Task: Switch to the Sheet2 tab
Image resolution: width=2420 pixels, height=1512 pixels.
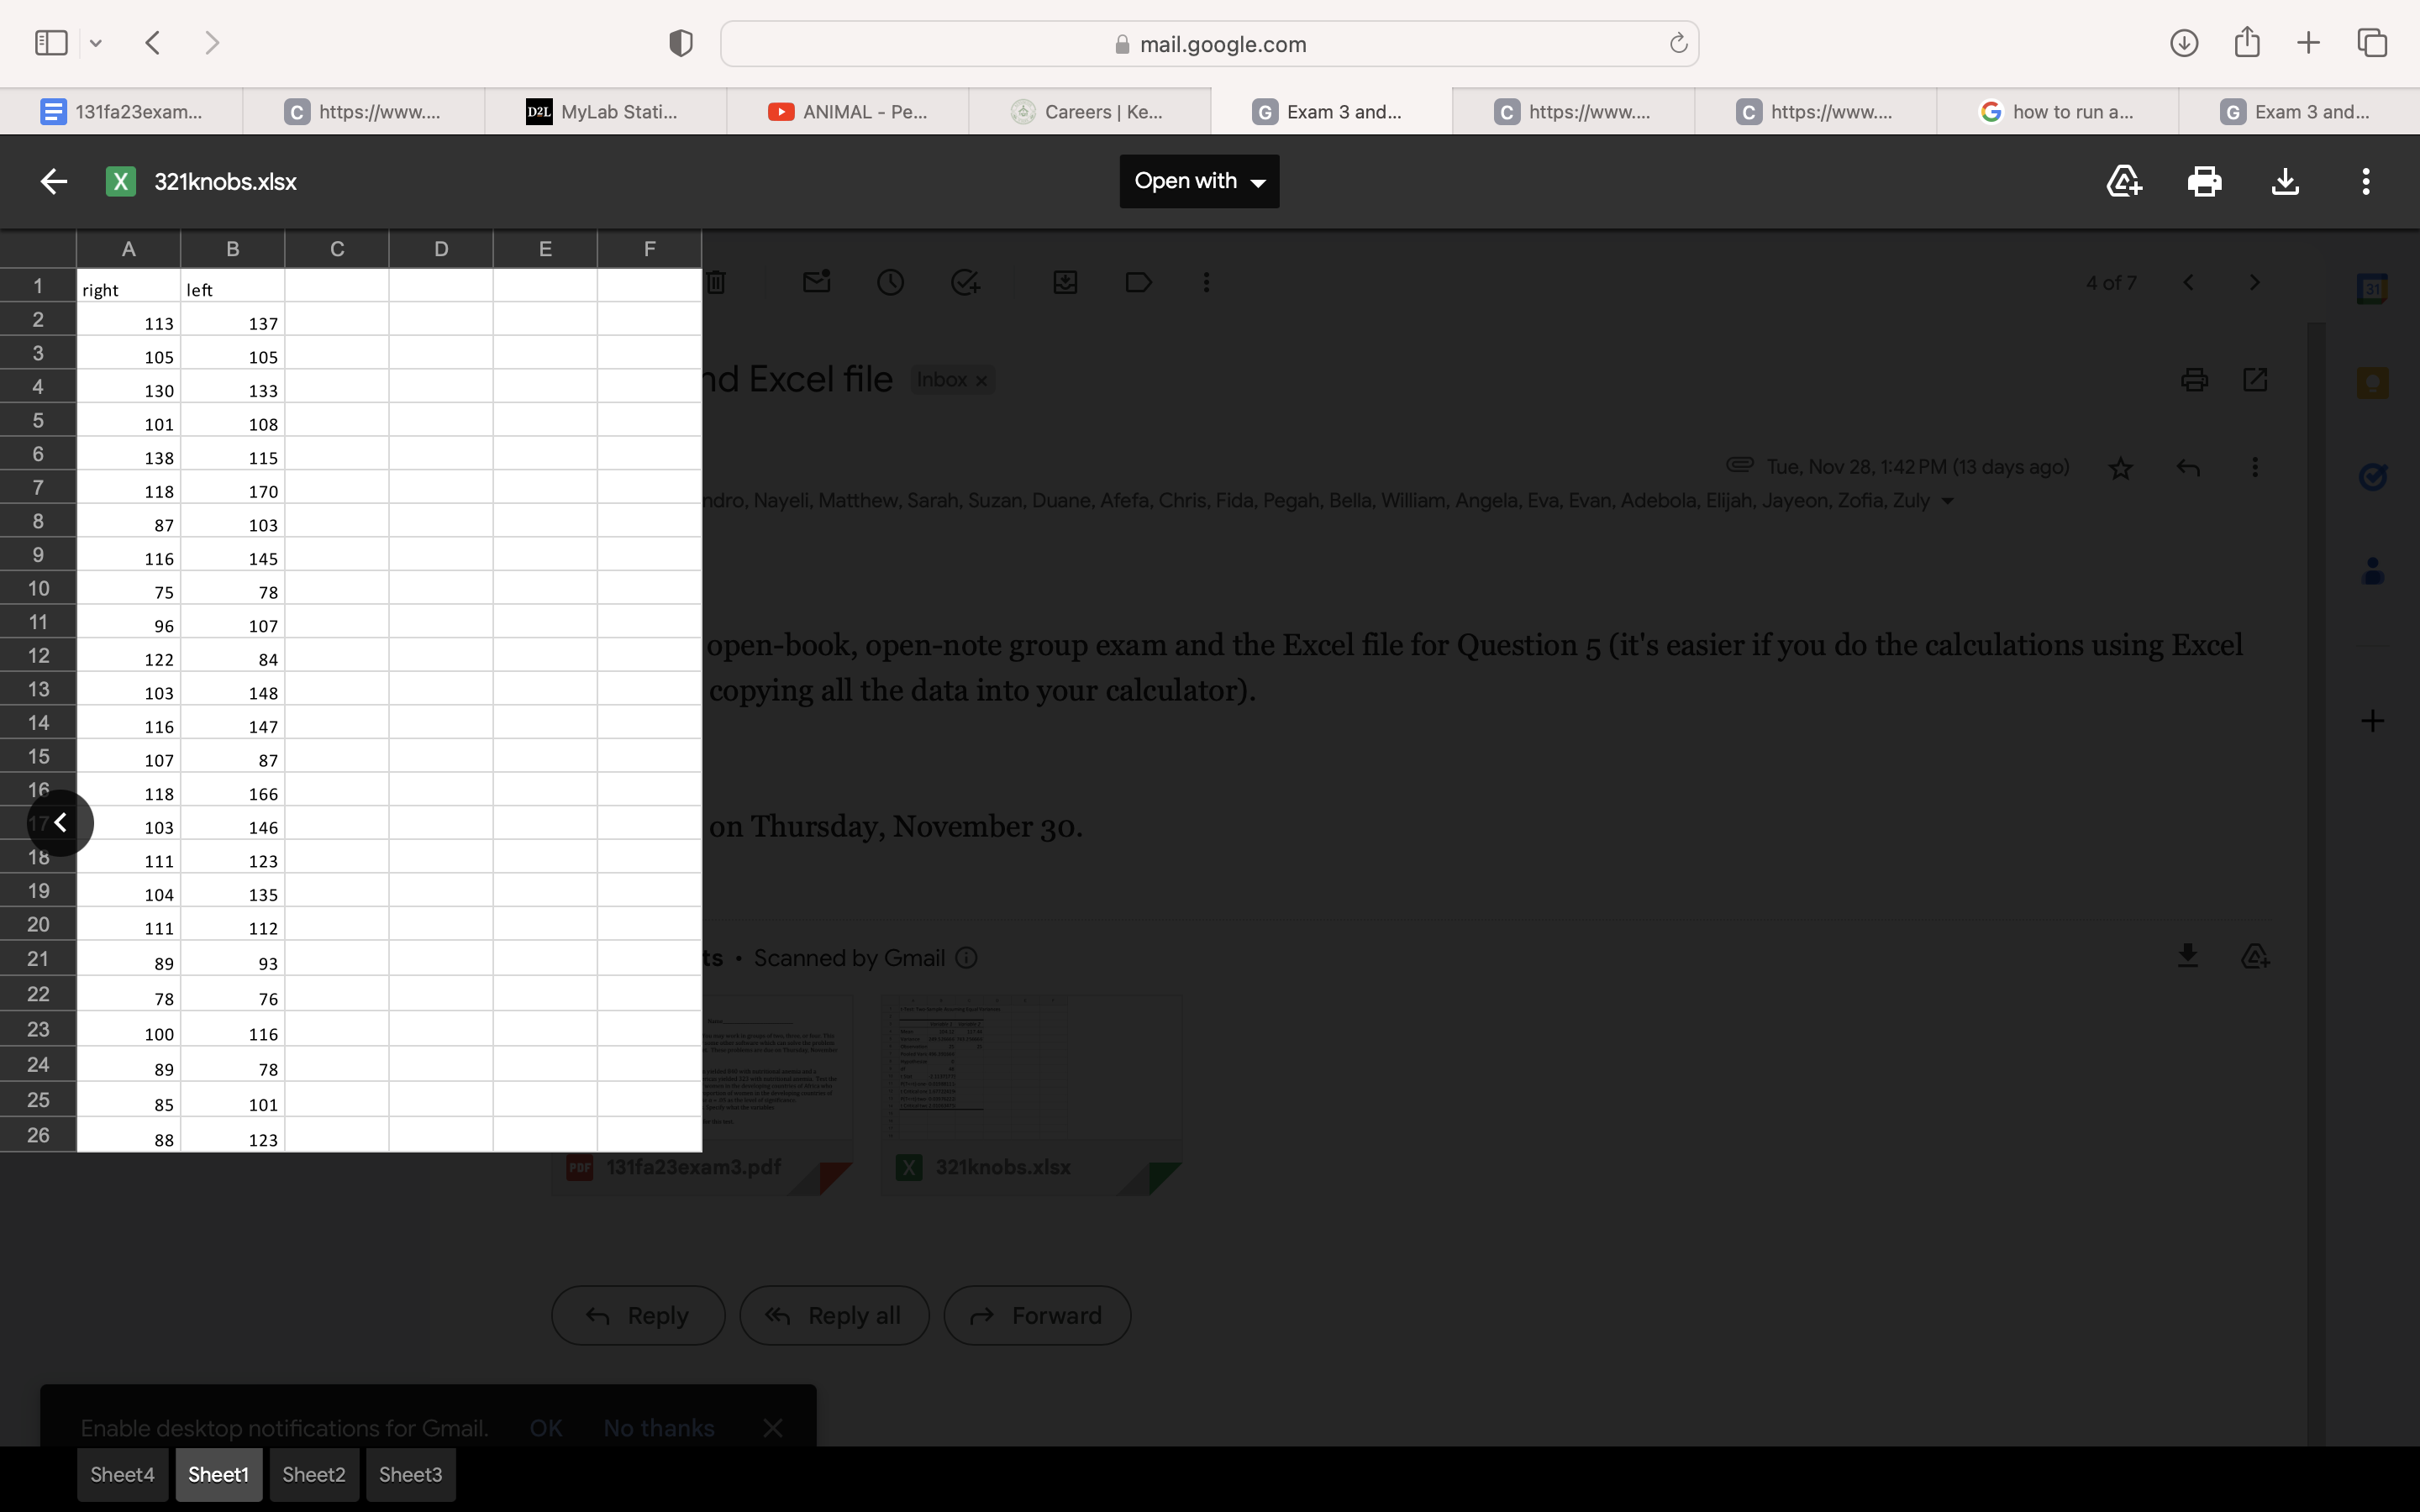Action: click(313, 1474)
